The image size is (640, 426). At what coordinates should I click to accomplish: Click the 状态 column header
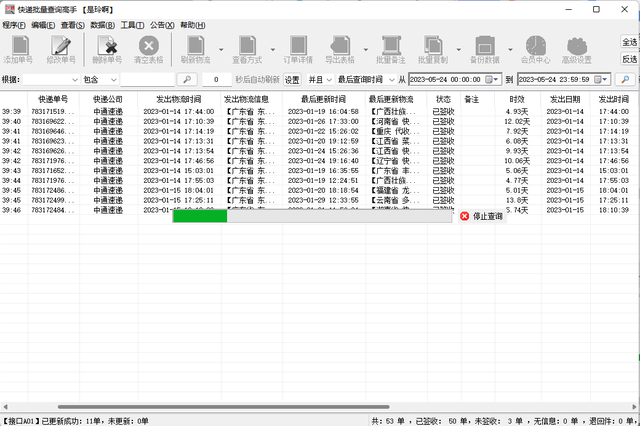(x=444, y=99)
